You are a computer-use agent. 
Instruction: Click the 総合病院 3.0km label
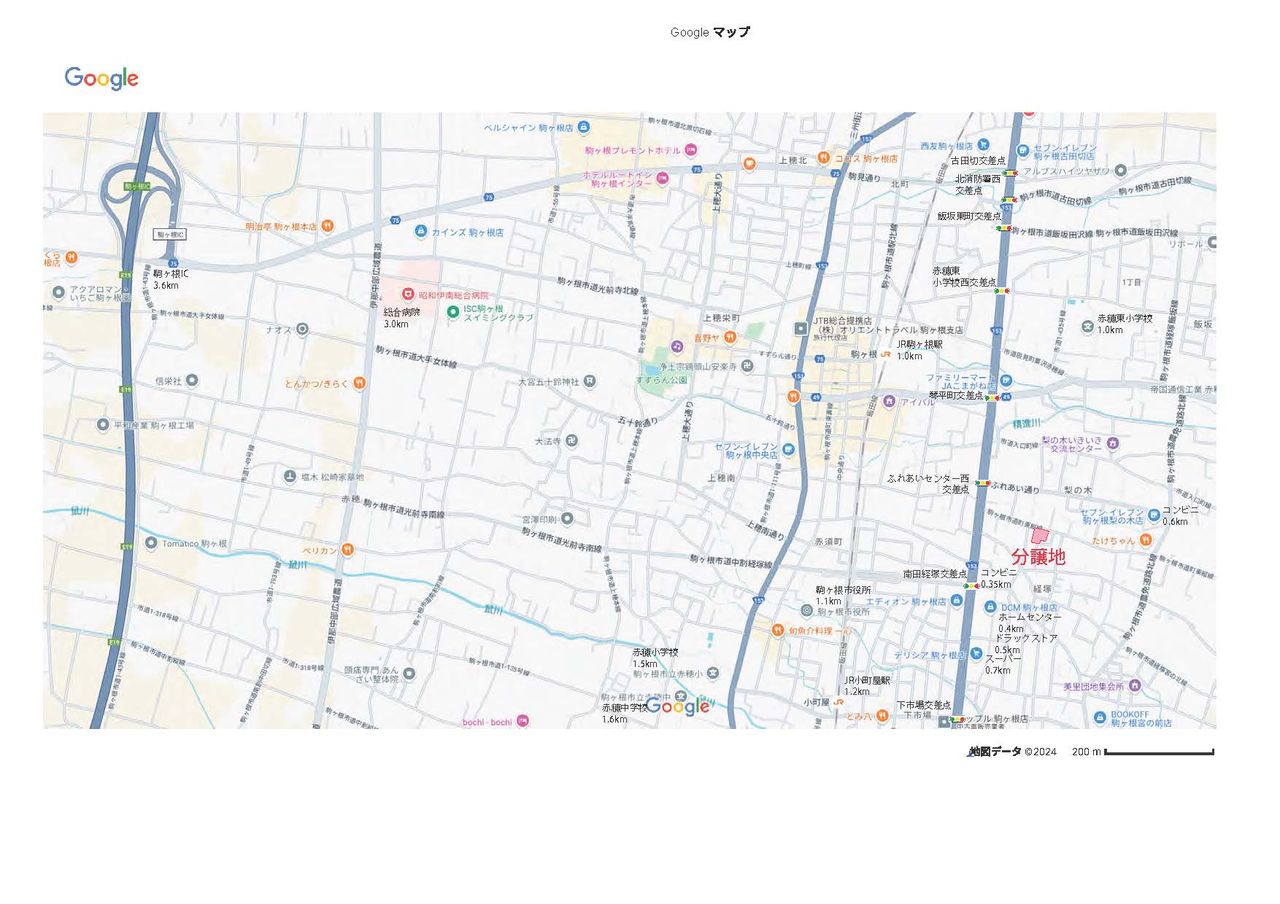402,318
